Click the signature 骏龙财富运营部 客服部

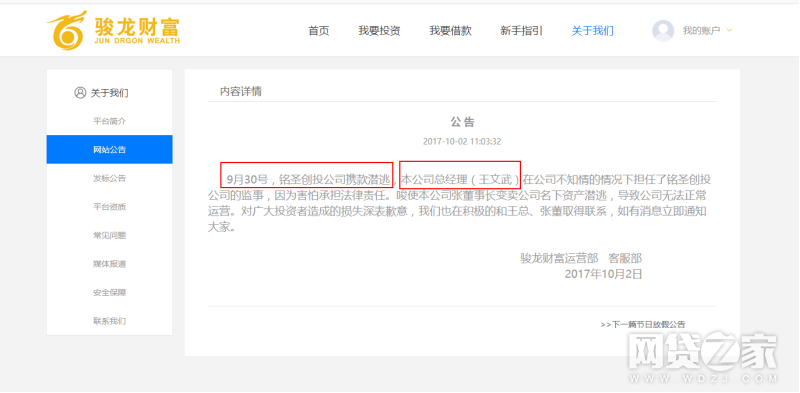coord(581,258)
